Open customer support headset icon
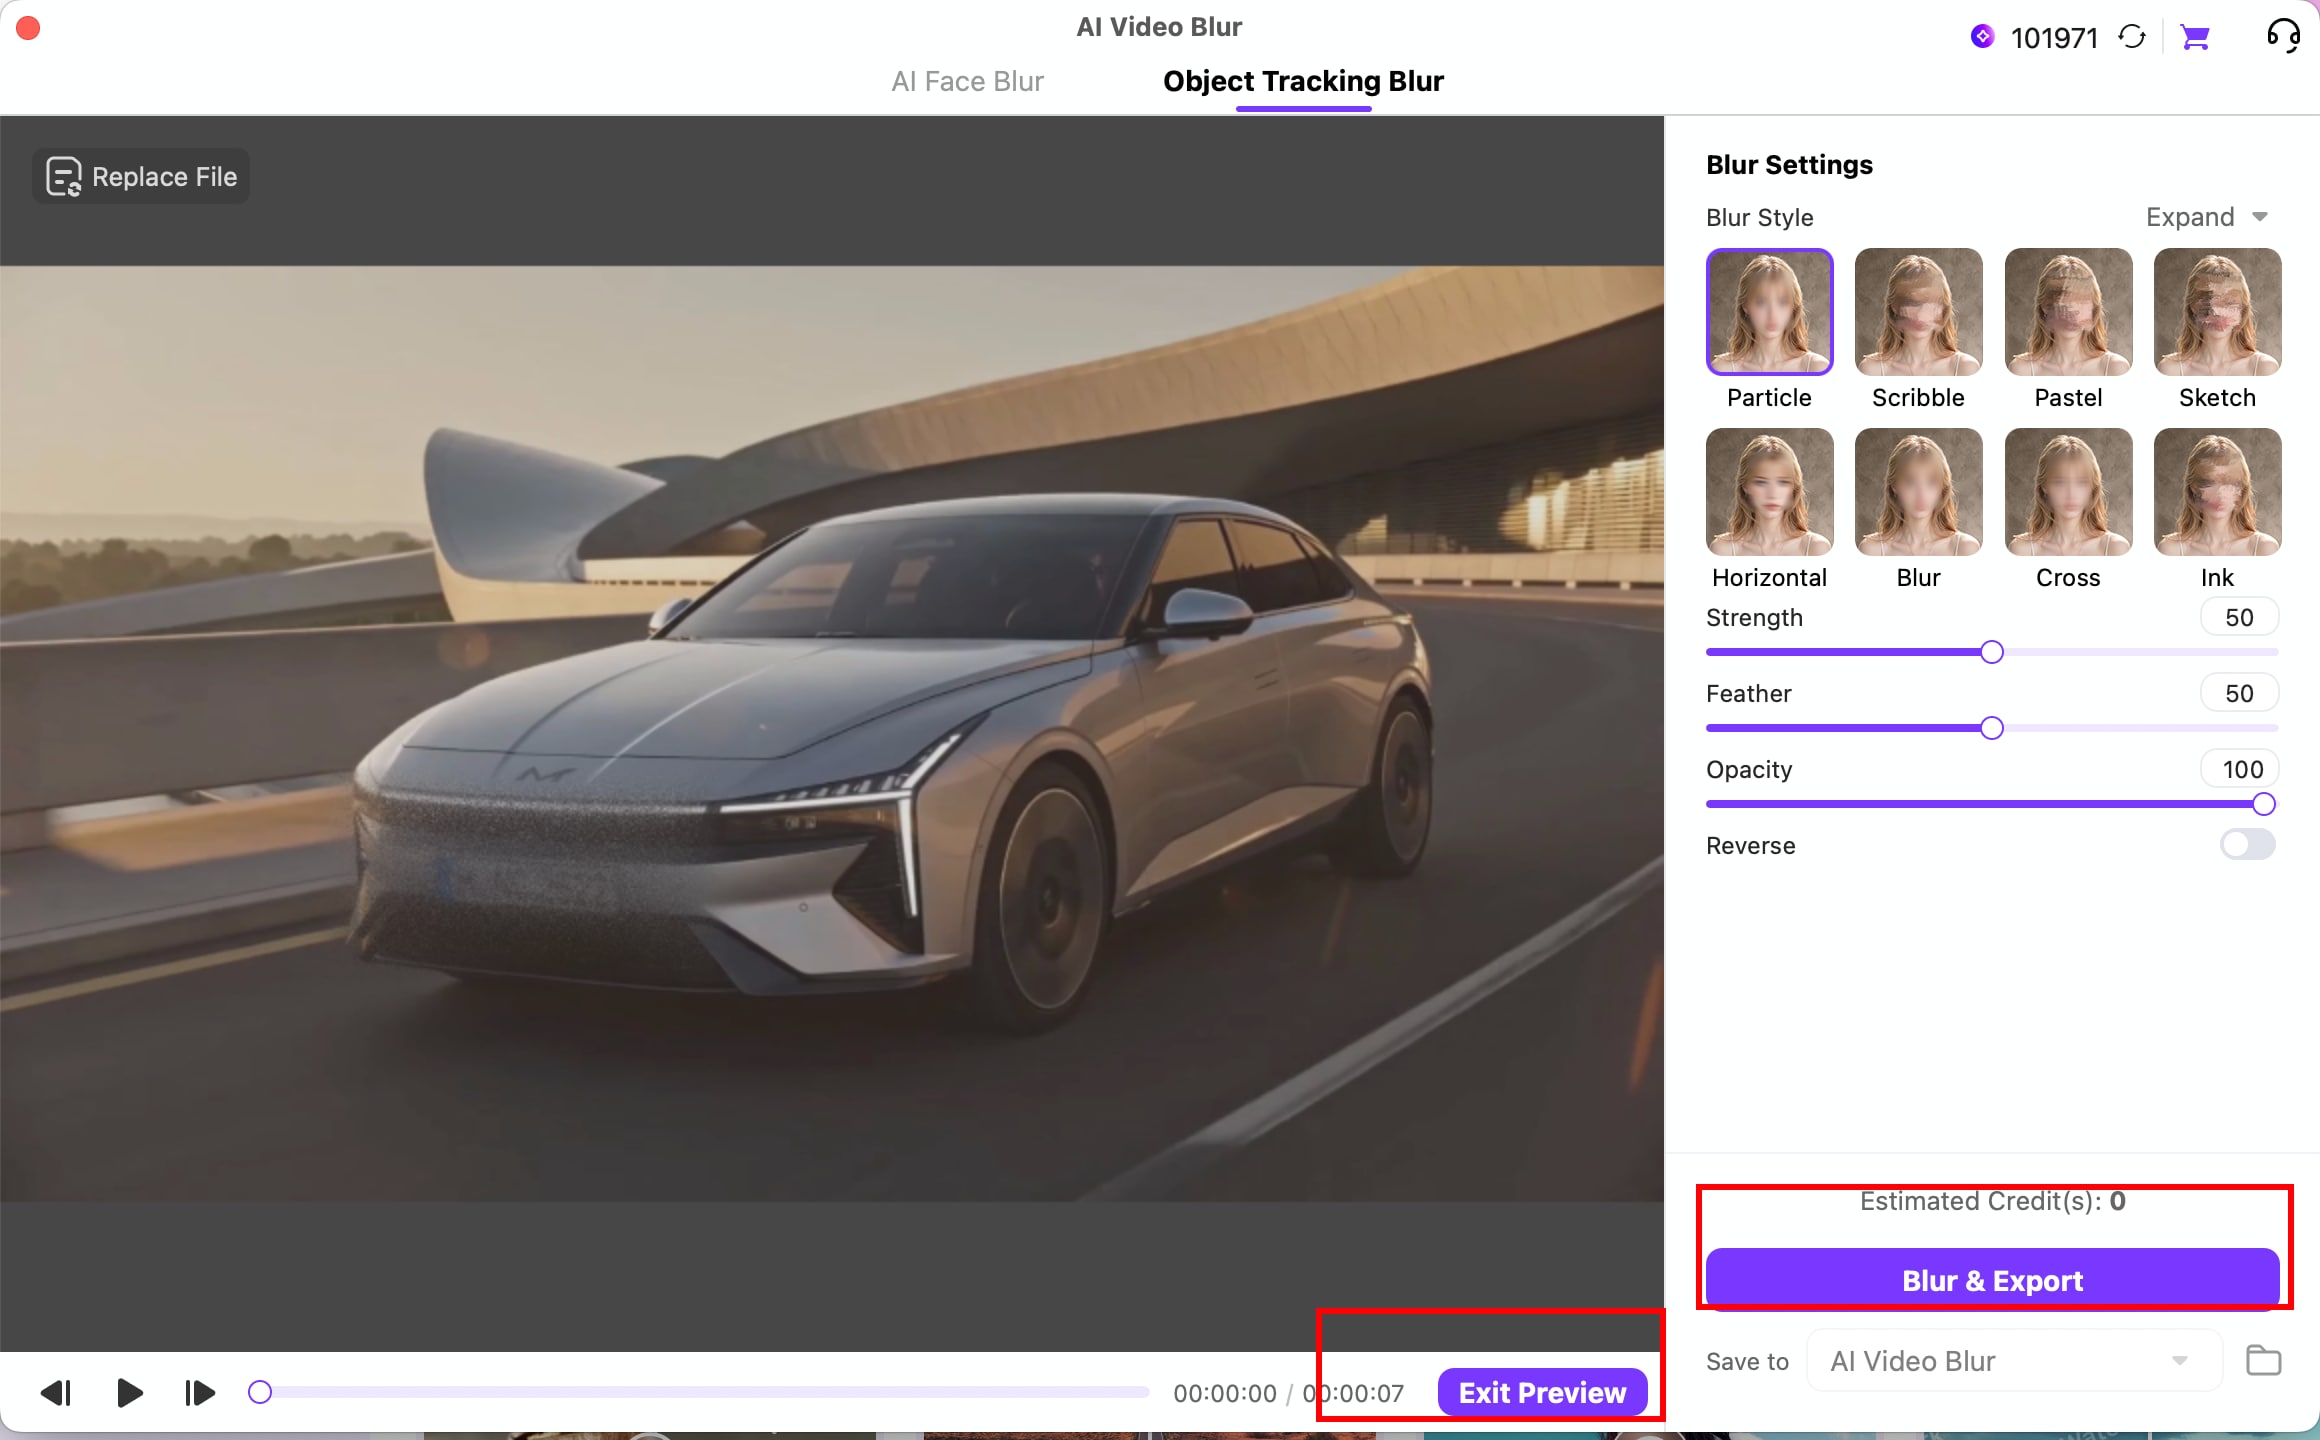Viewport: 2320px width, 1440px height. (2283, 36)
